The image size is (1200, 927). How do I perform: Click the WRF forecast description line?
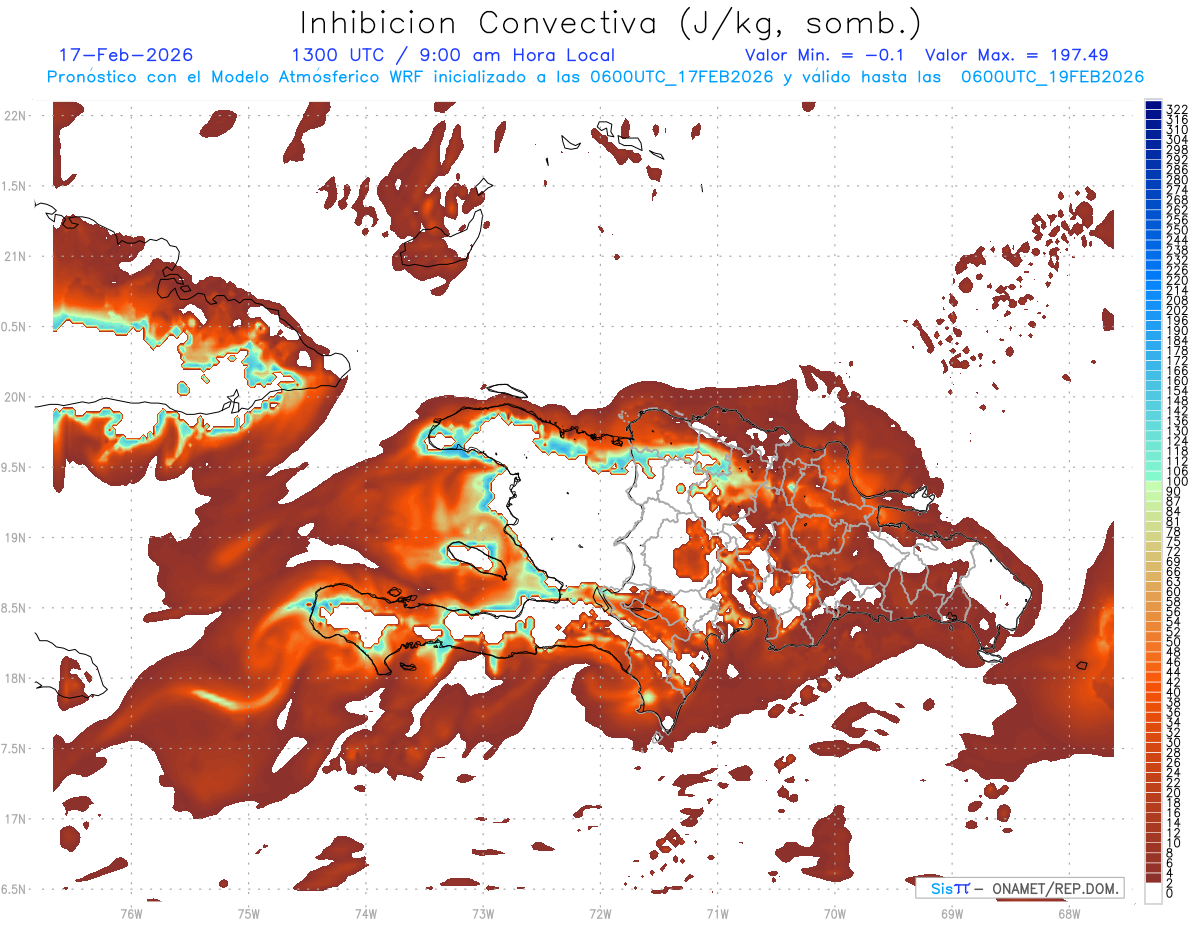pyautogui.click(x=595, y=77)
